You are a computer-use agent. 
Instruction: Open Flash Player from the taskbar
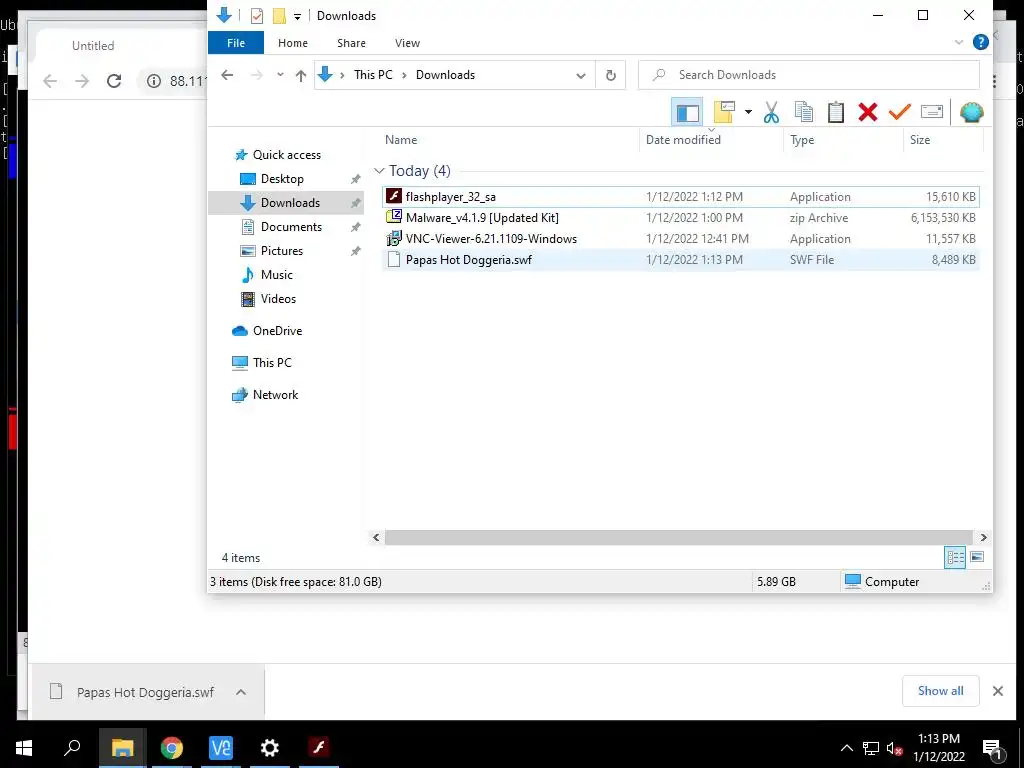tap(319, 748)
